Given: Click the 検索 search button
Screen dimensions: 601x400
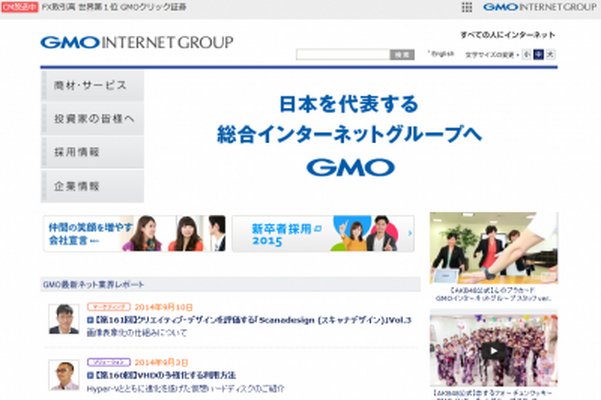Looking at the screenshot, I should [402, 55].
